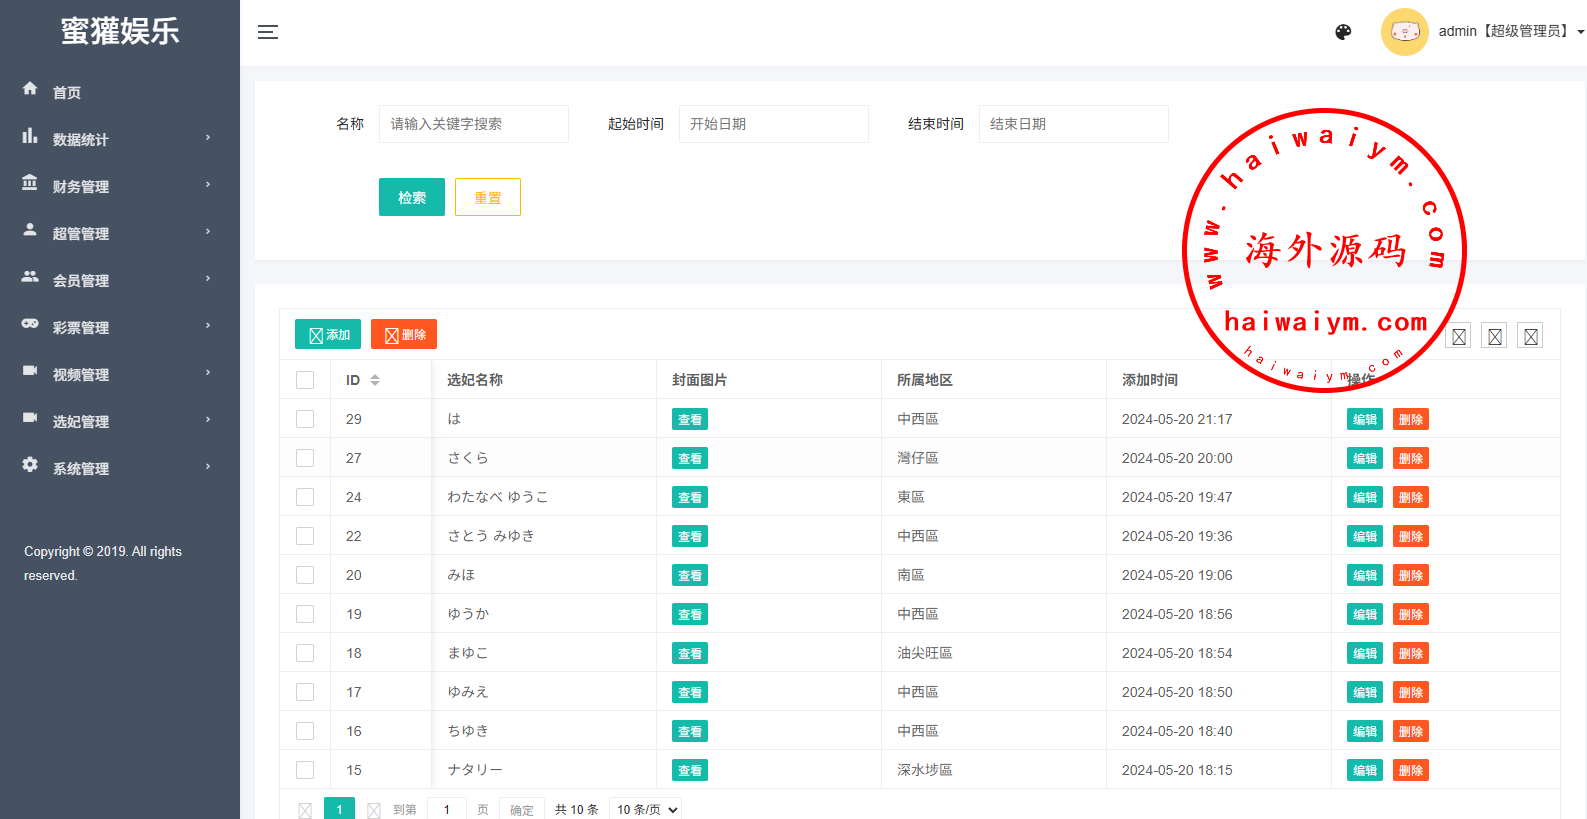Click the 开始日期 start date field
Screen dimensions: 1587x819
click(773, 124)
